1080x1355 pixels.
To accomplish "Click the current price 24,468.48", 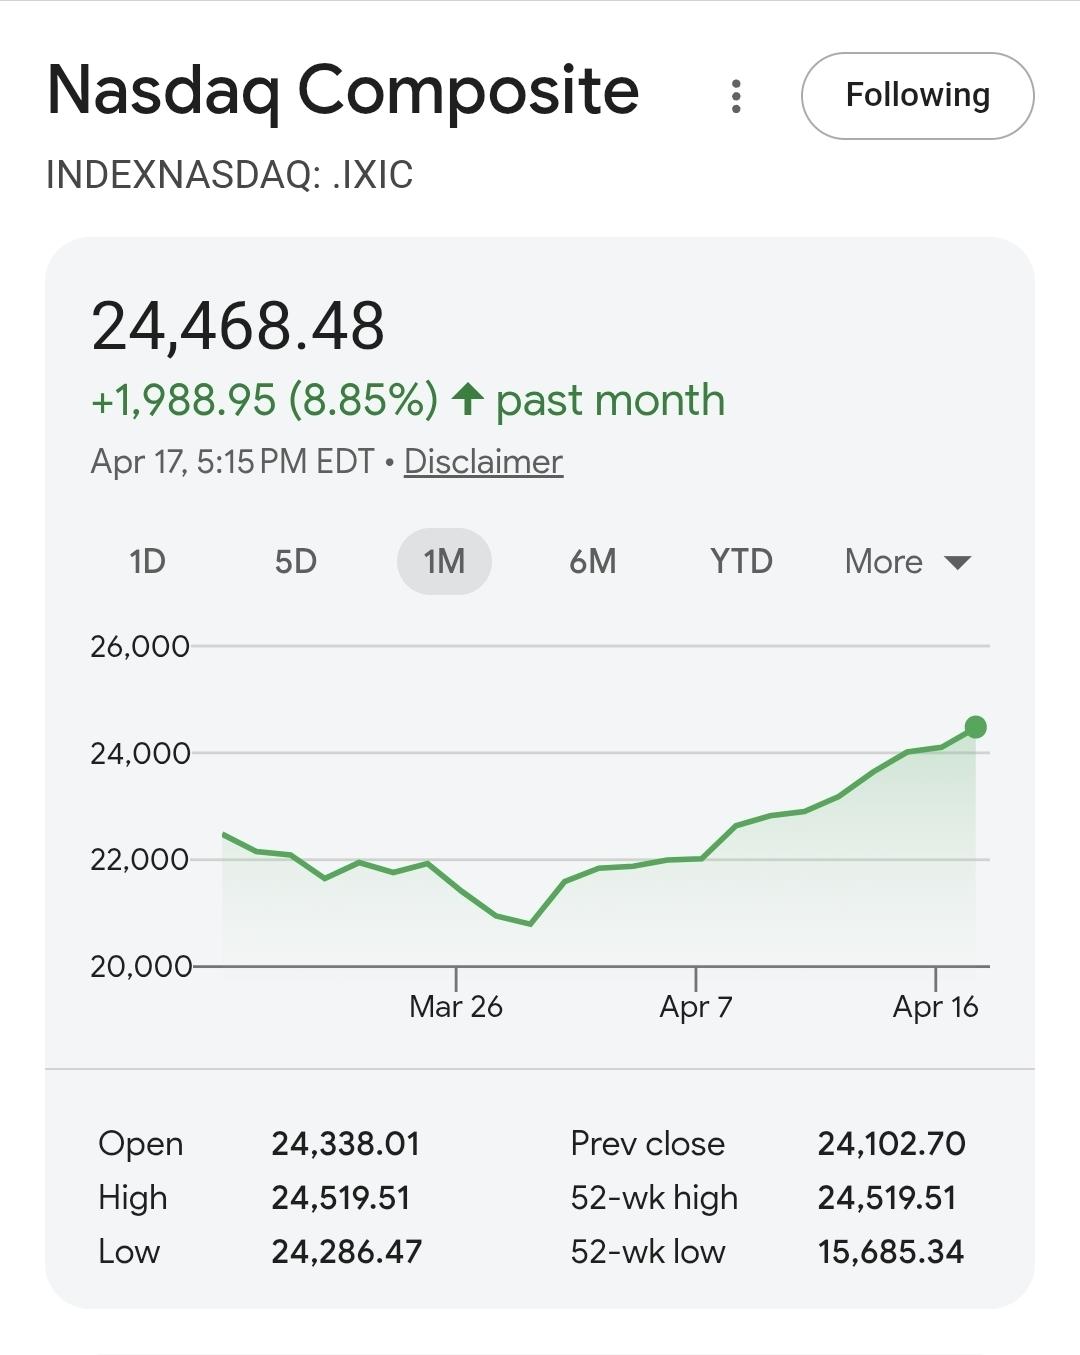I will click(x=238, y=326).
